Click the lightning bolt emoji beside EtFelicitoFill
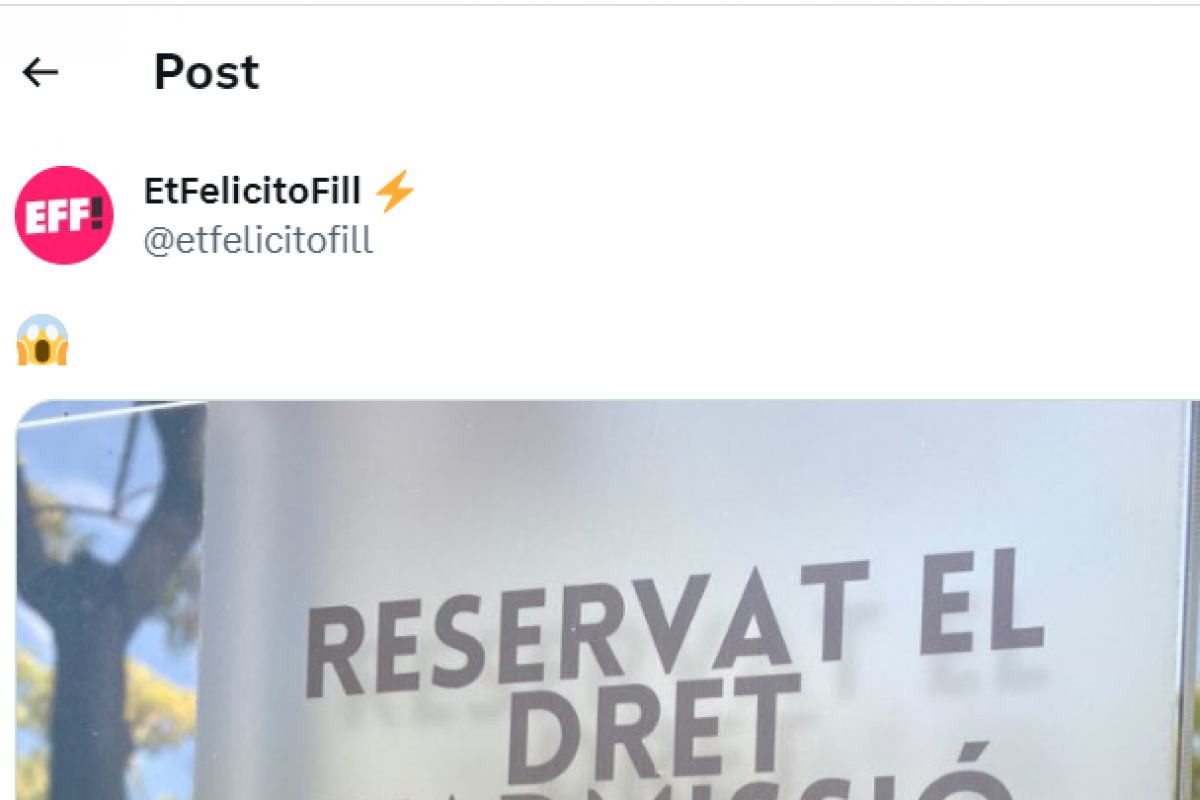Viewport: 1200px width, 800px height. [395, 190]
